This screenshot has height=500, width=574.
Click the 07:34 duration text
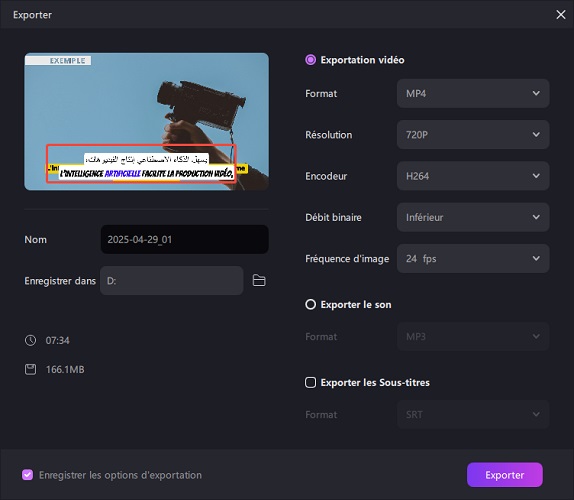coord(57,340)
